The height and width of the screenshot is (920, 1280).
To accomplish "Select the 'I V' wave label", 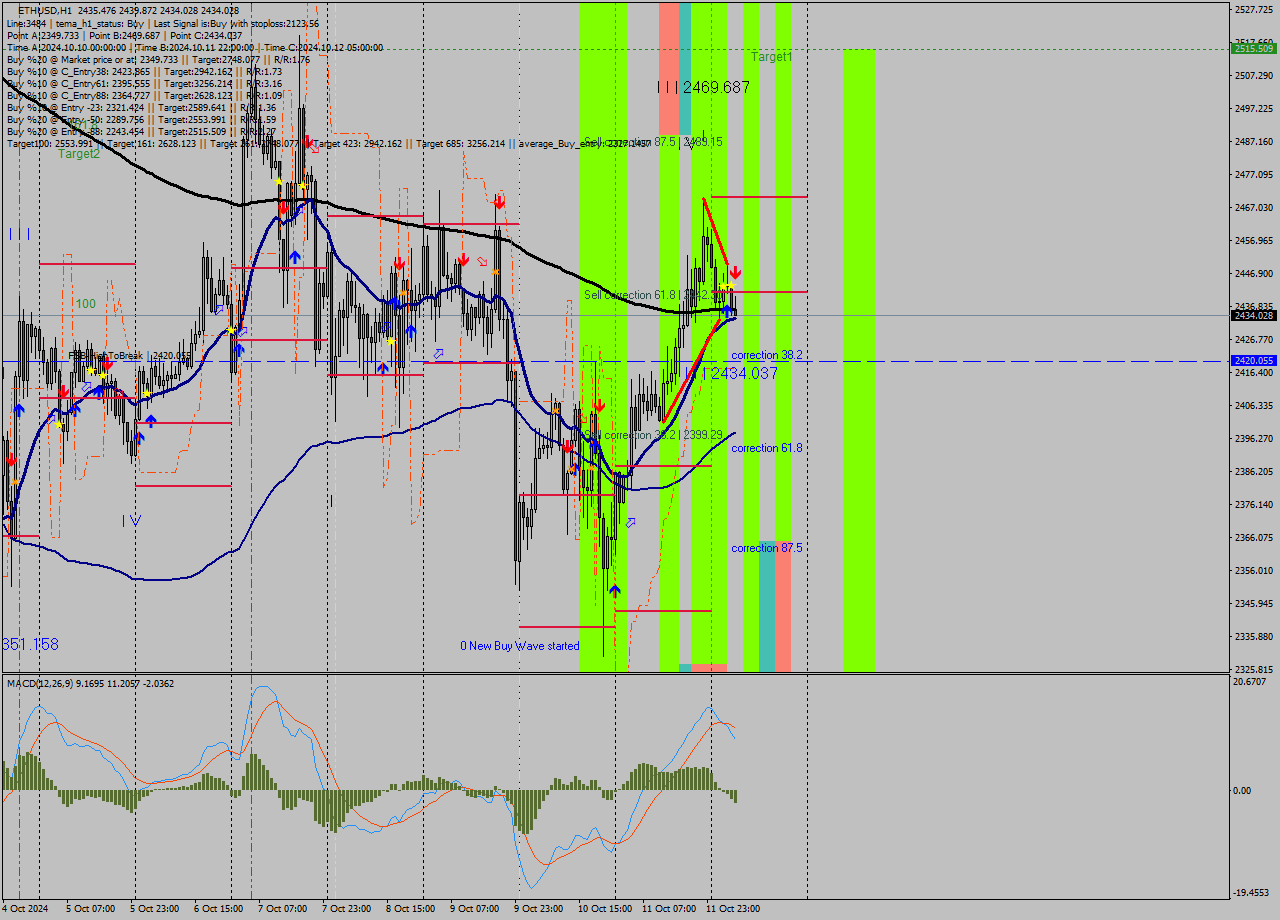I will point(132,520).
